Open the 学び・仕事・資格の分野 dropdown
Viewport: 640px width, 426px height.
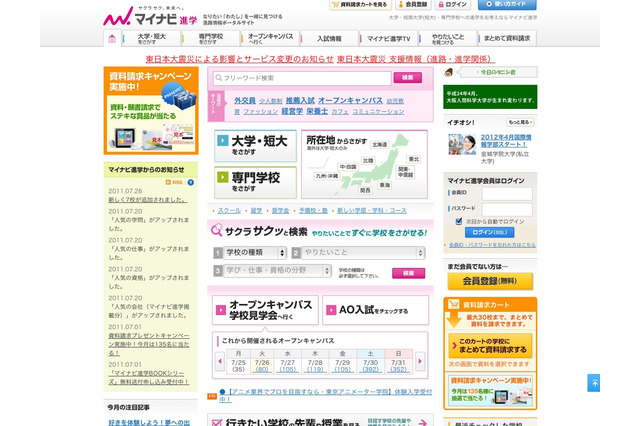[x=277, y=270]
